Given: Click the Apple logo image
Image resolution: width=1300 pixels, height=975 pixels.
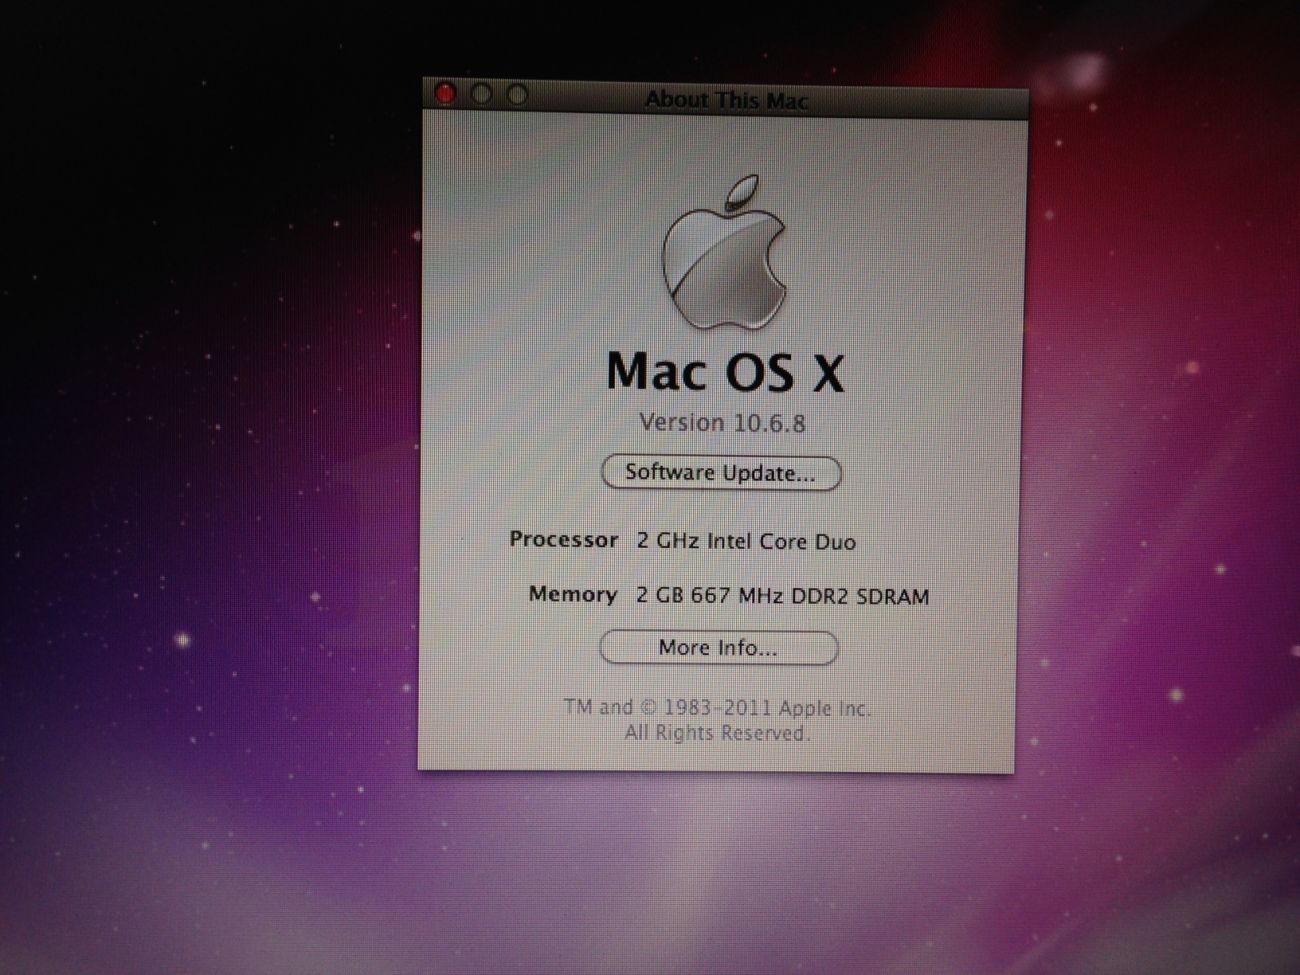Looking at the screenshot, I should 723,252.
